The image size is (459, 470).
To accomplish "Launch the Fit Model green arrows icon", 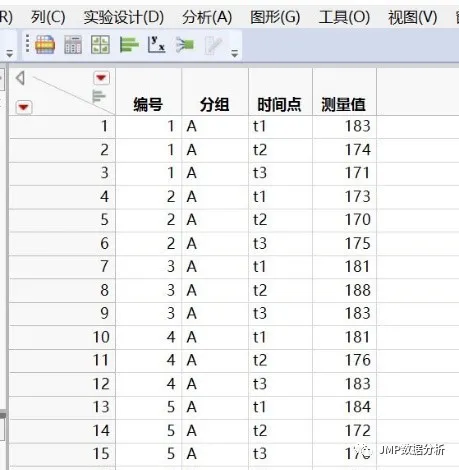I will [185, 45].
